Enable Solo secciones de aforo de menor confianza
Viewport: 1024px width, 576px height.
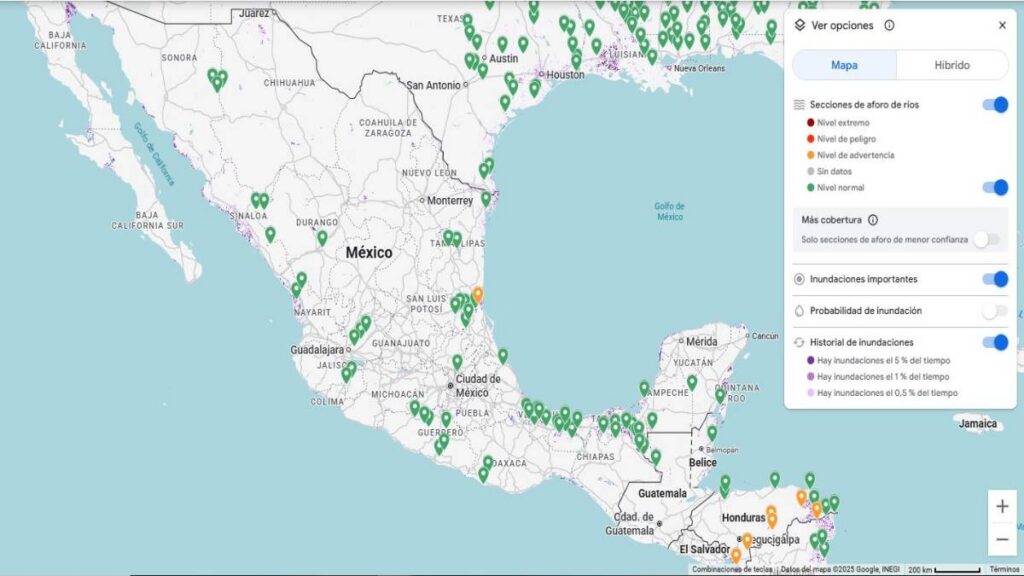click(x=986, y=239)
